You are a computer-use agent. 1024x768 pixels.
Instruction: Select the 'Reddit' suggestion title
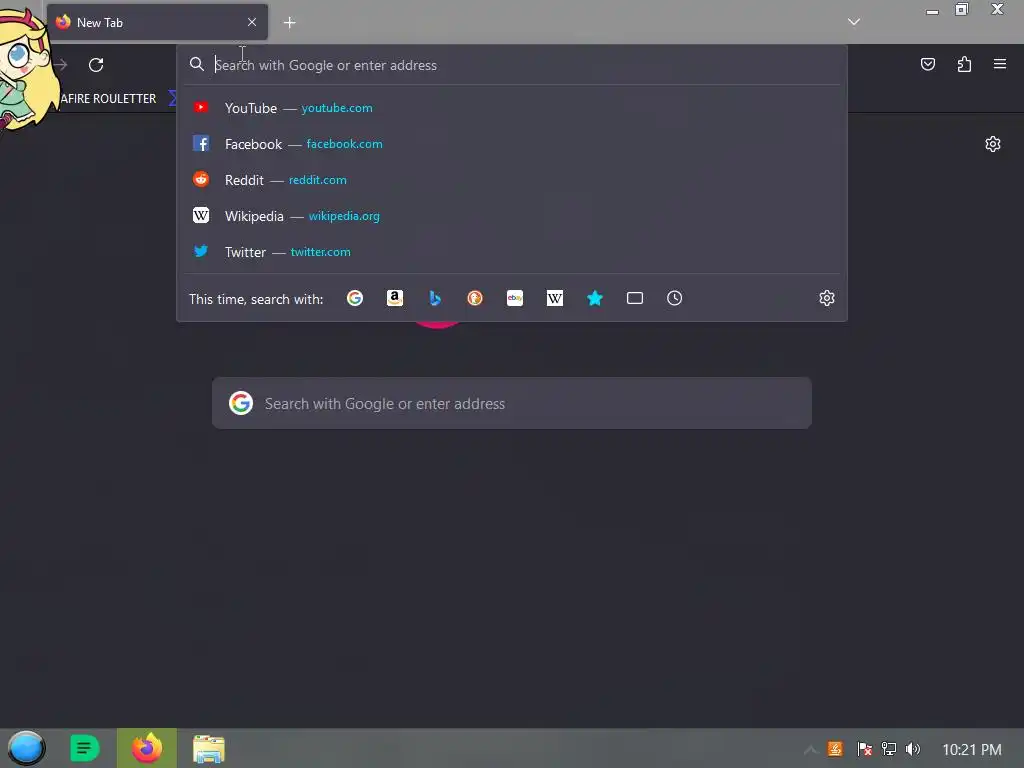[244, 180]
